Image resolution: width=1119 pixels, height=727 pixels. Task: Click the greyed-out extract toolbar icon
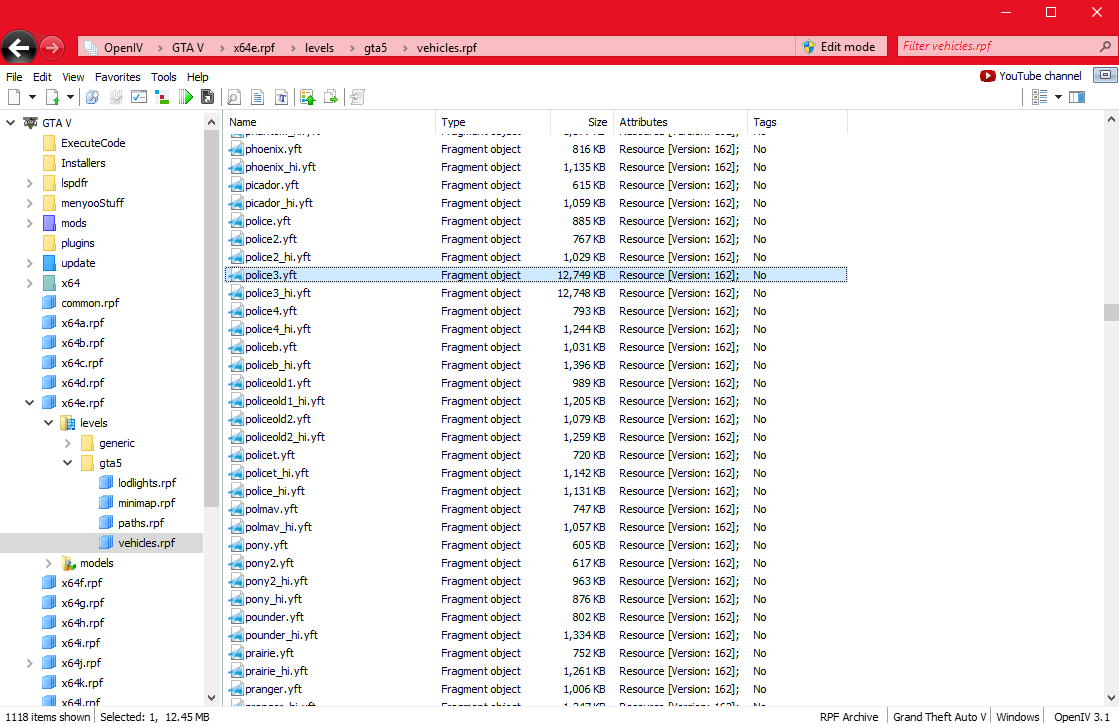tap(358, 97)
